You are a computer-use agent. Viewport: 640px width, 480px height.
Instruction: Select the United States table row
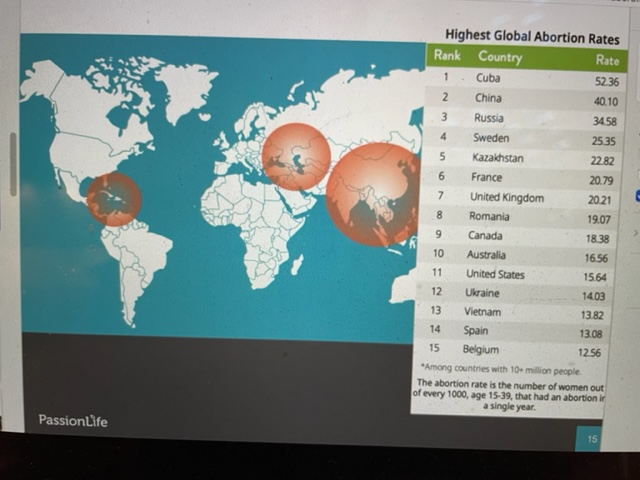click(x=522, y=274)
